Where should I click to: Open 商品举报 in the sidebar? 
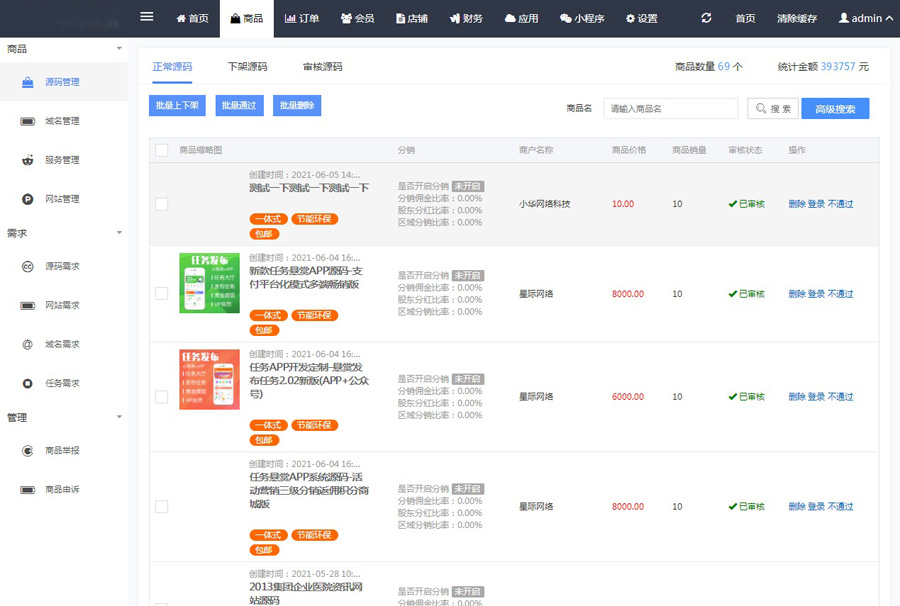[x=61, y=451]
